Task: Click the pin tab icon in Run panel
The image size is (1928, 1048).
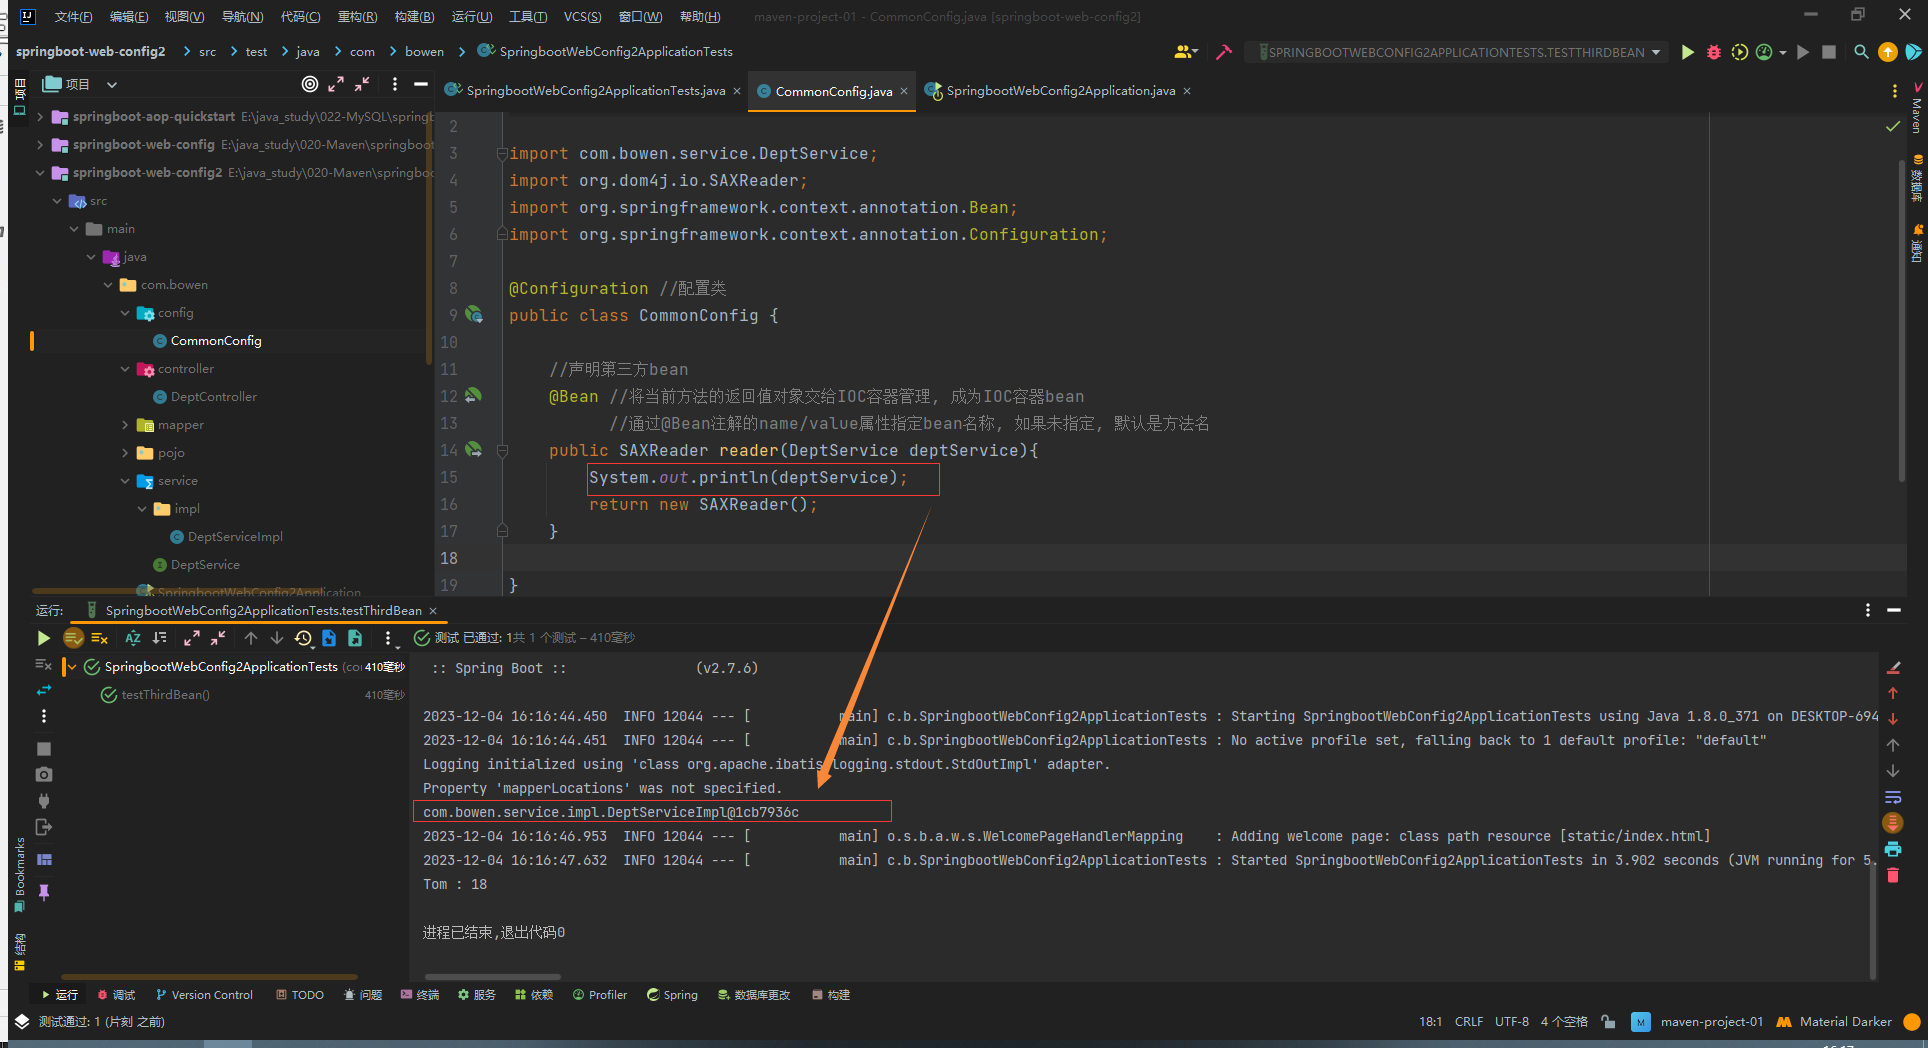Action: click(x=44, y=892)
